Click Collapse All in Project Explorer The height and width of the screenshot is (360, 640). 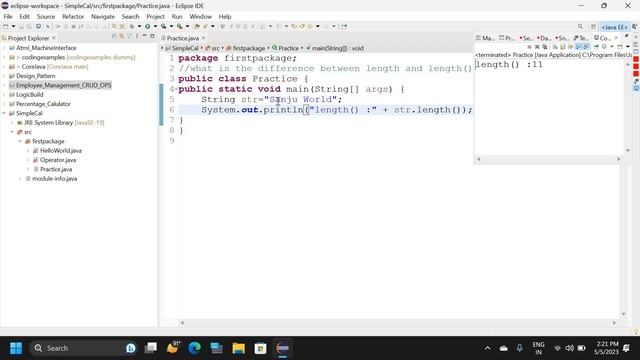114,36
